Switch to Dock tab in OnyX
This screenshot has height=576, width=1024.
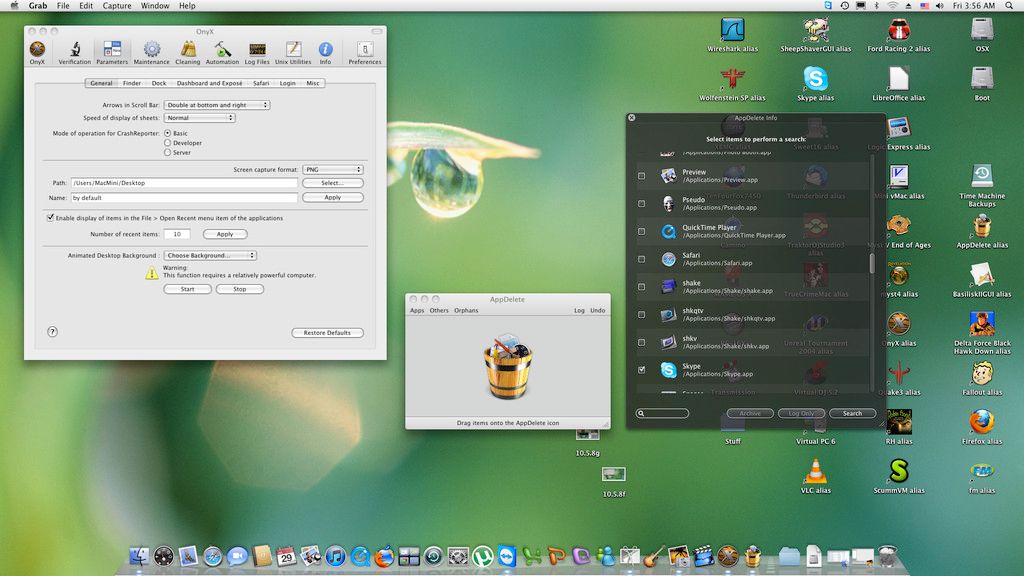pos(159,83)
